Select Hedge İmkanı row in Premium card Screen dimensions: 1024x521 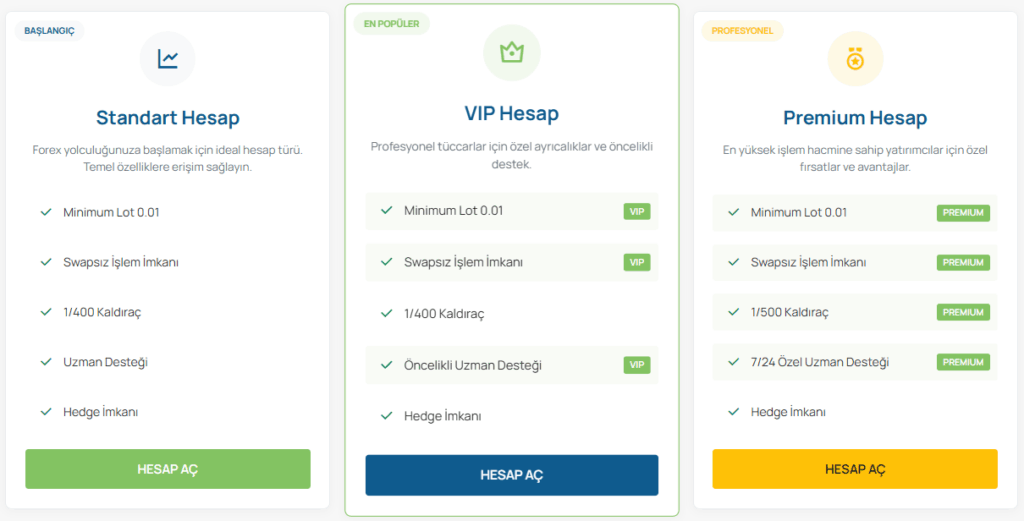855,412
